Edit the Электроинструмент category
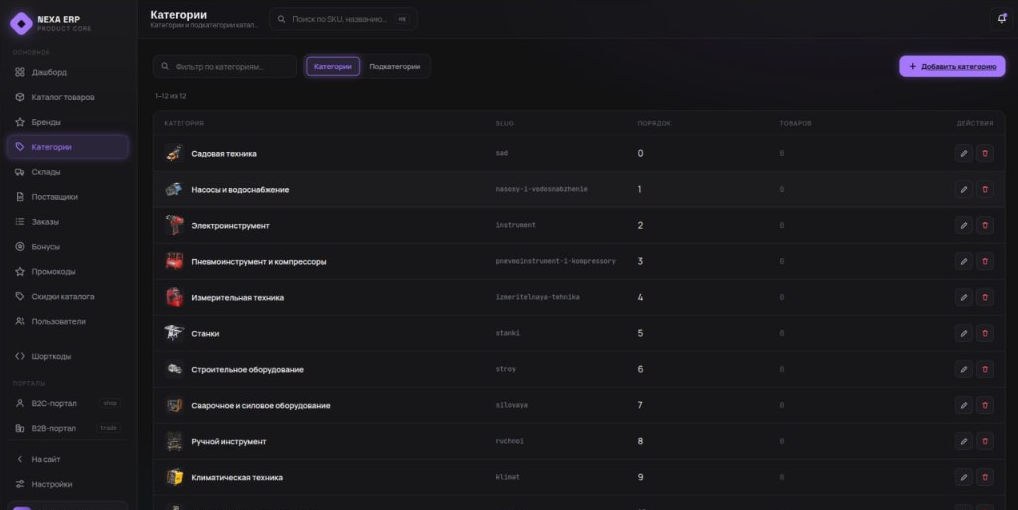 click(963, 225)
